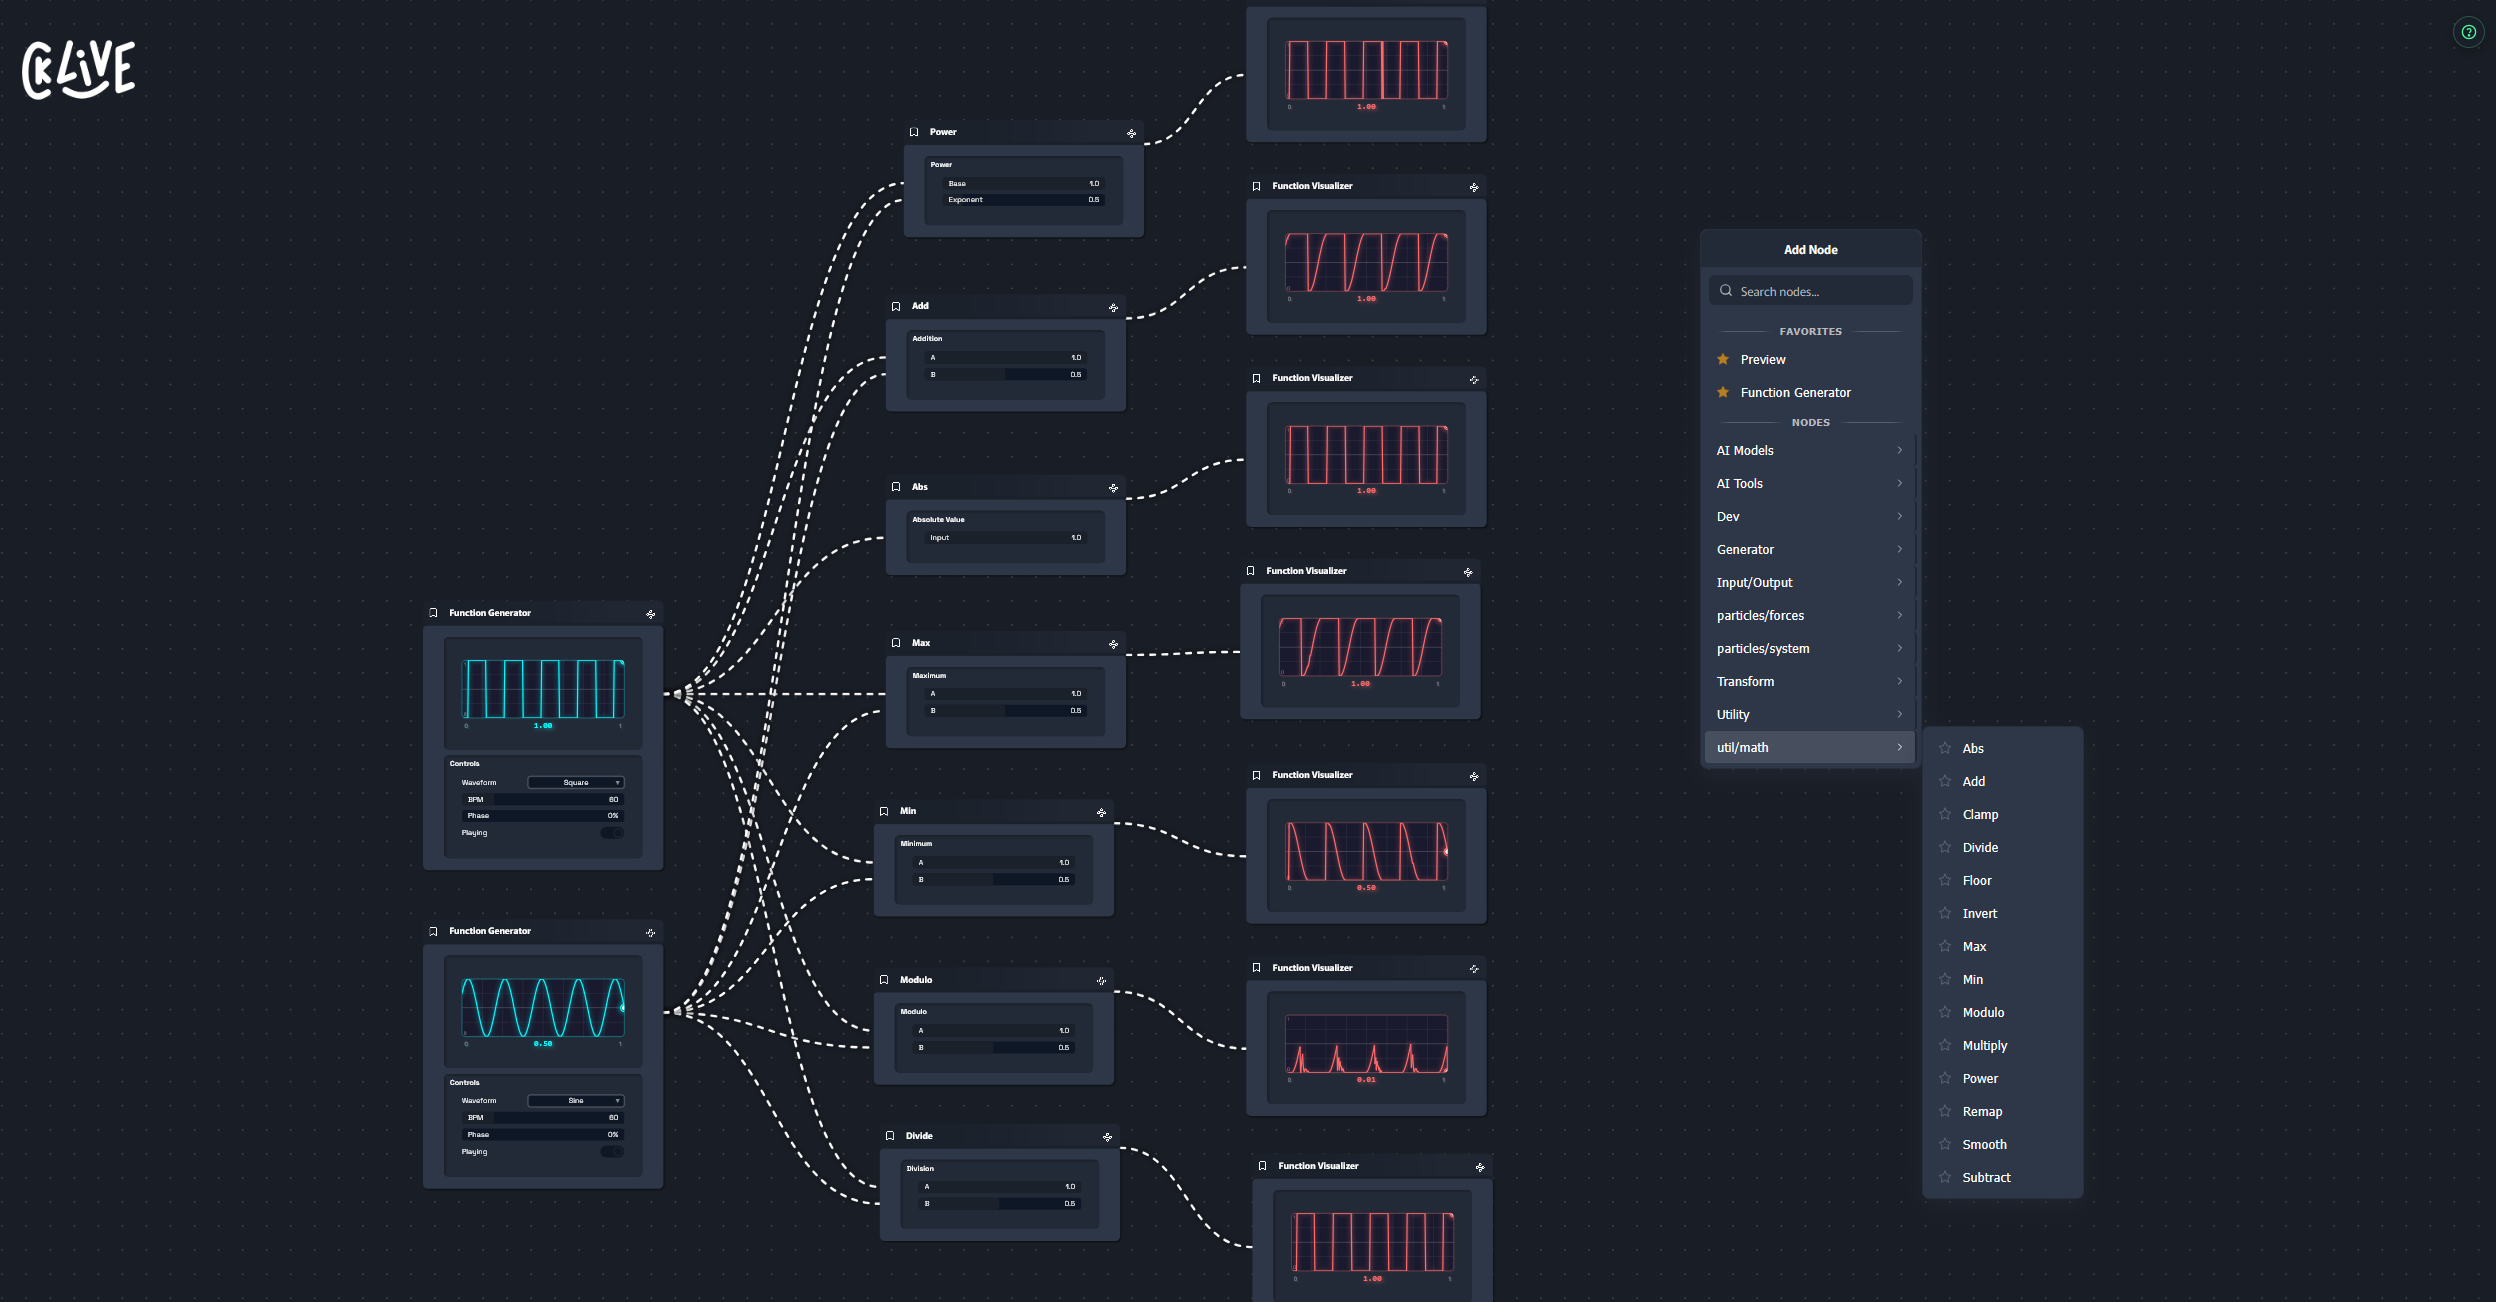Open the help icon in the top right corner
Viewport: 2496px width, 1302px height.
2469,32
